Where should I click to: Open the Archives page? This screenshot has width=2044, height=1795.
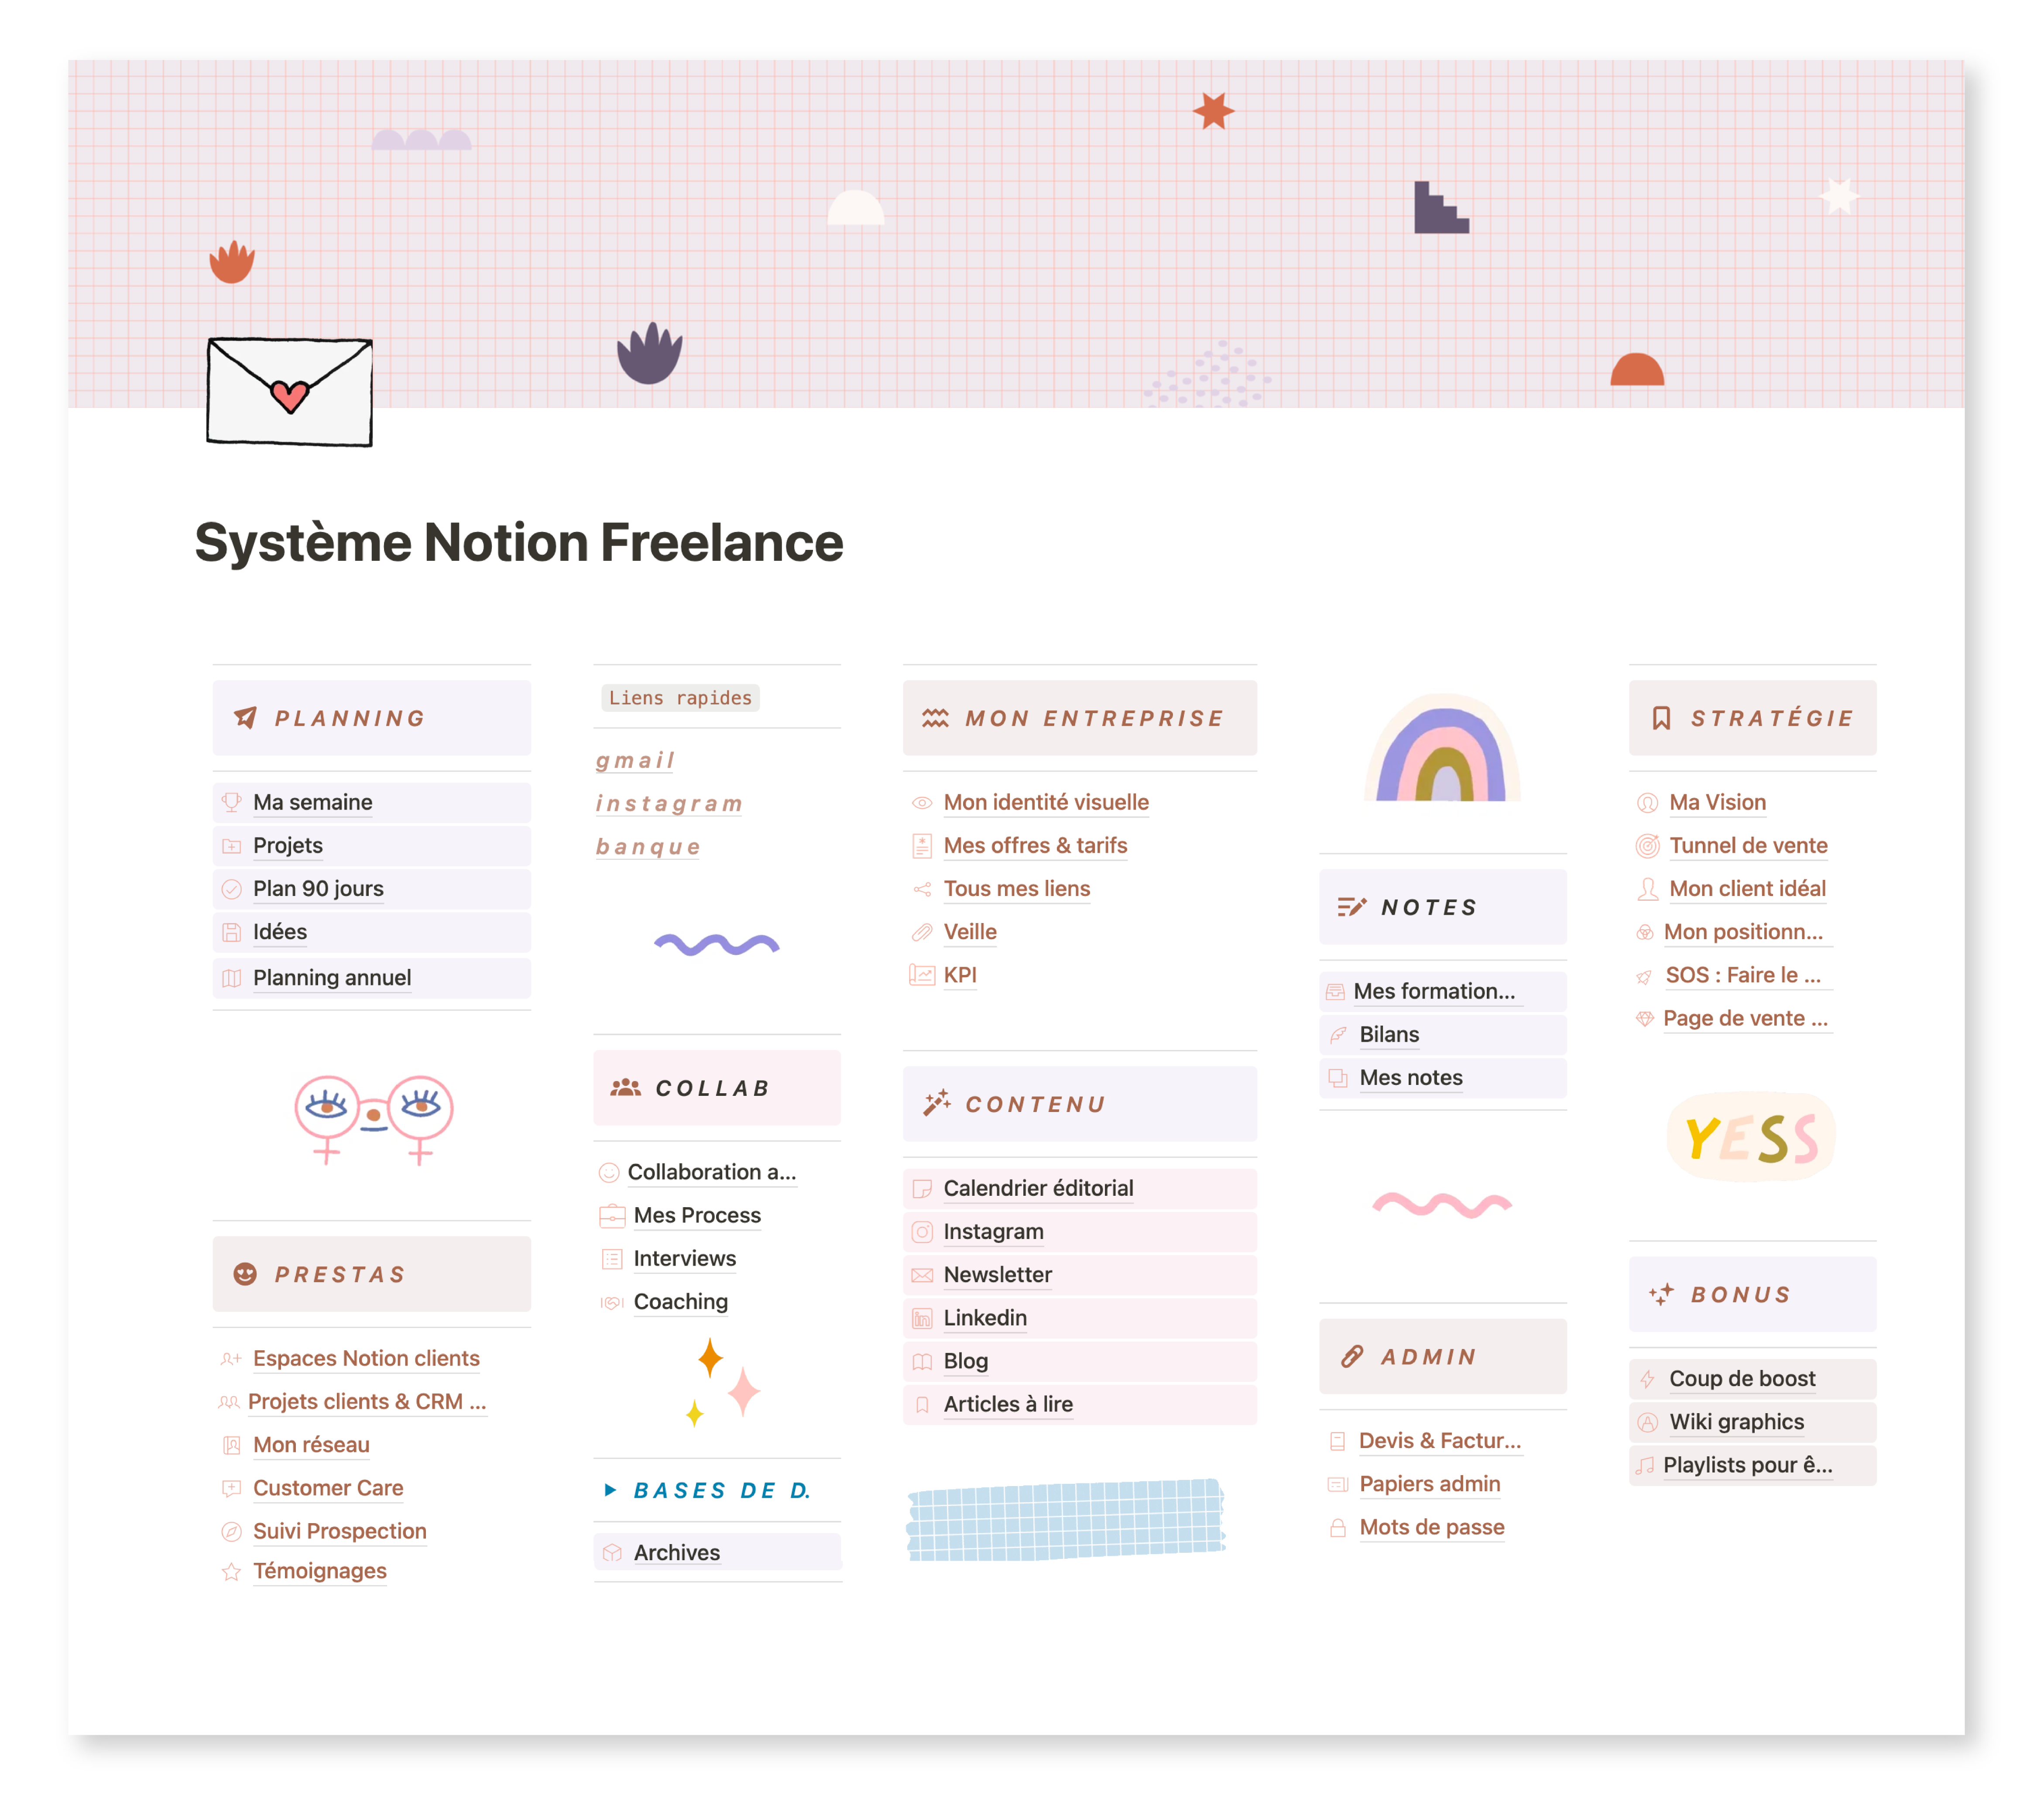[676, 1552]
